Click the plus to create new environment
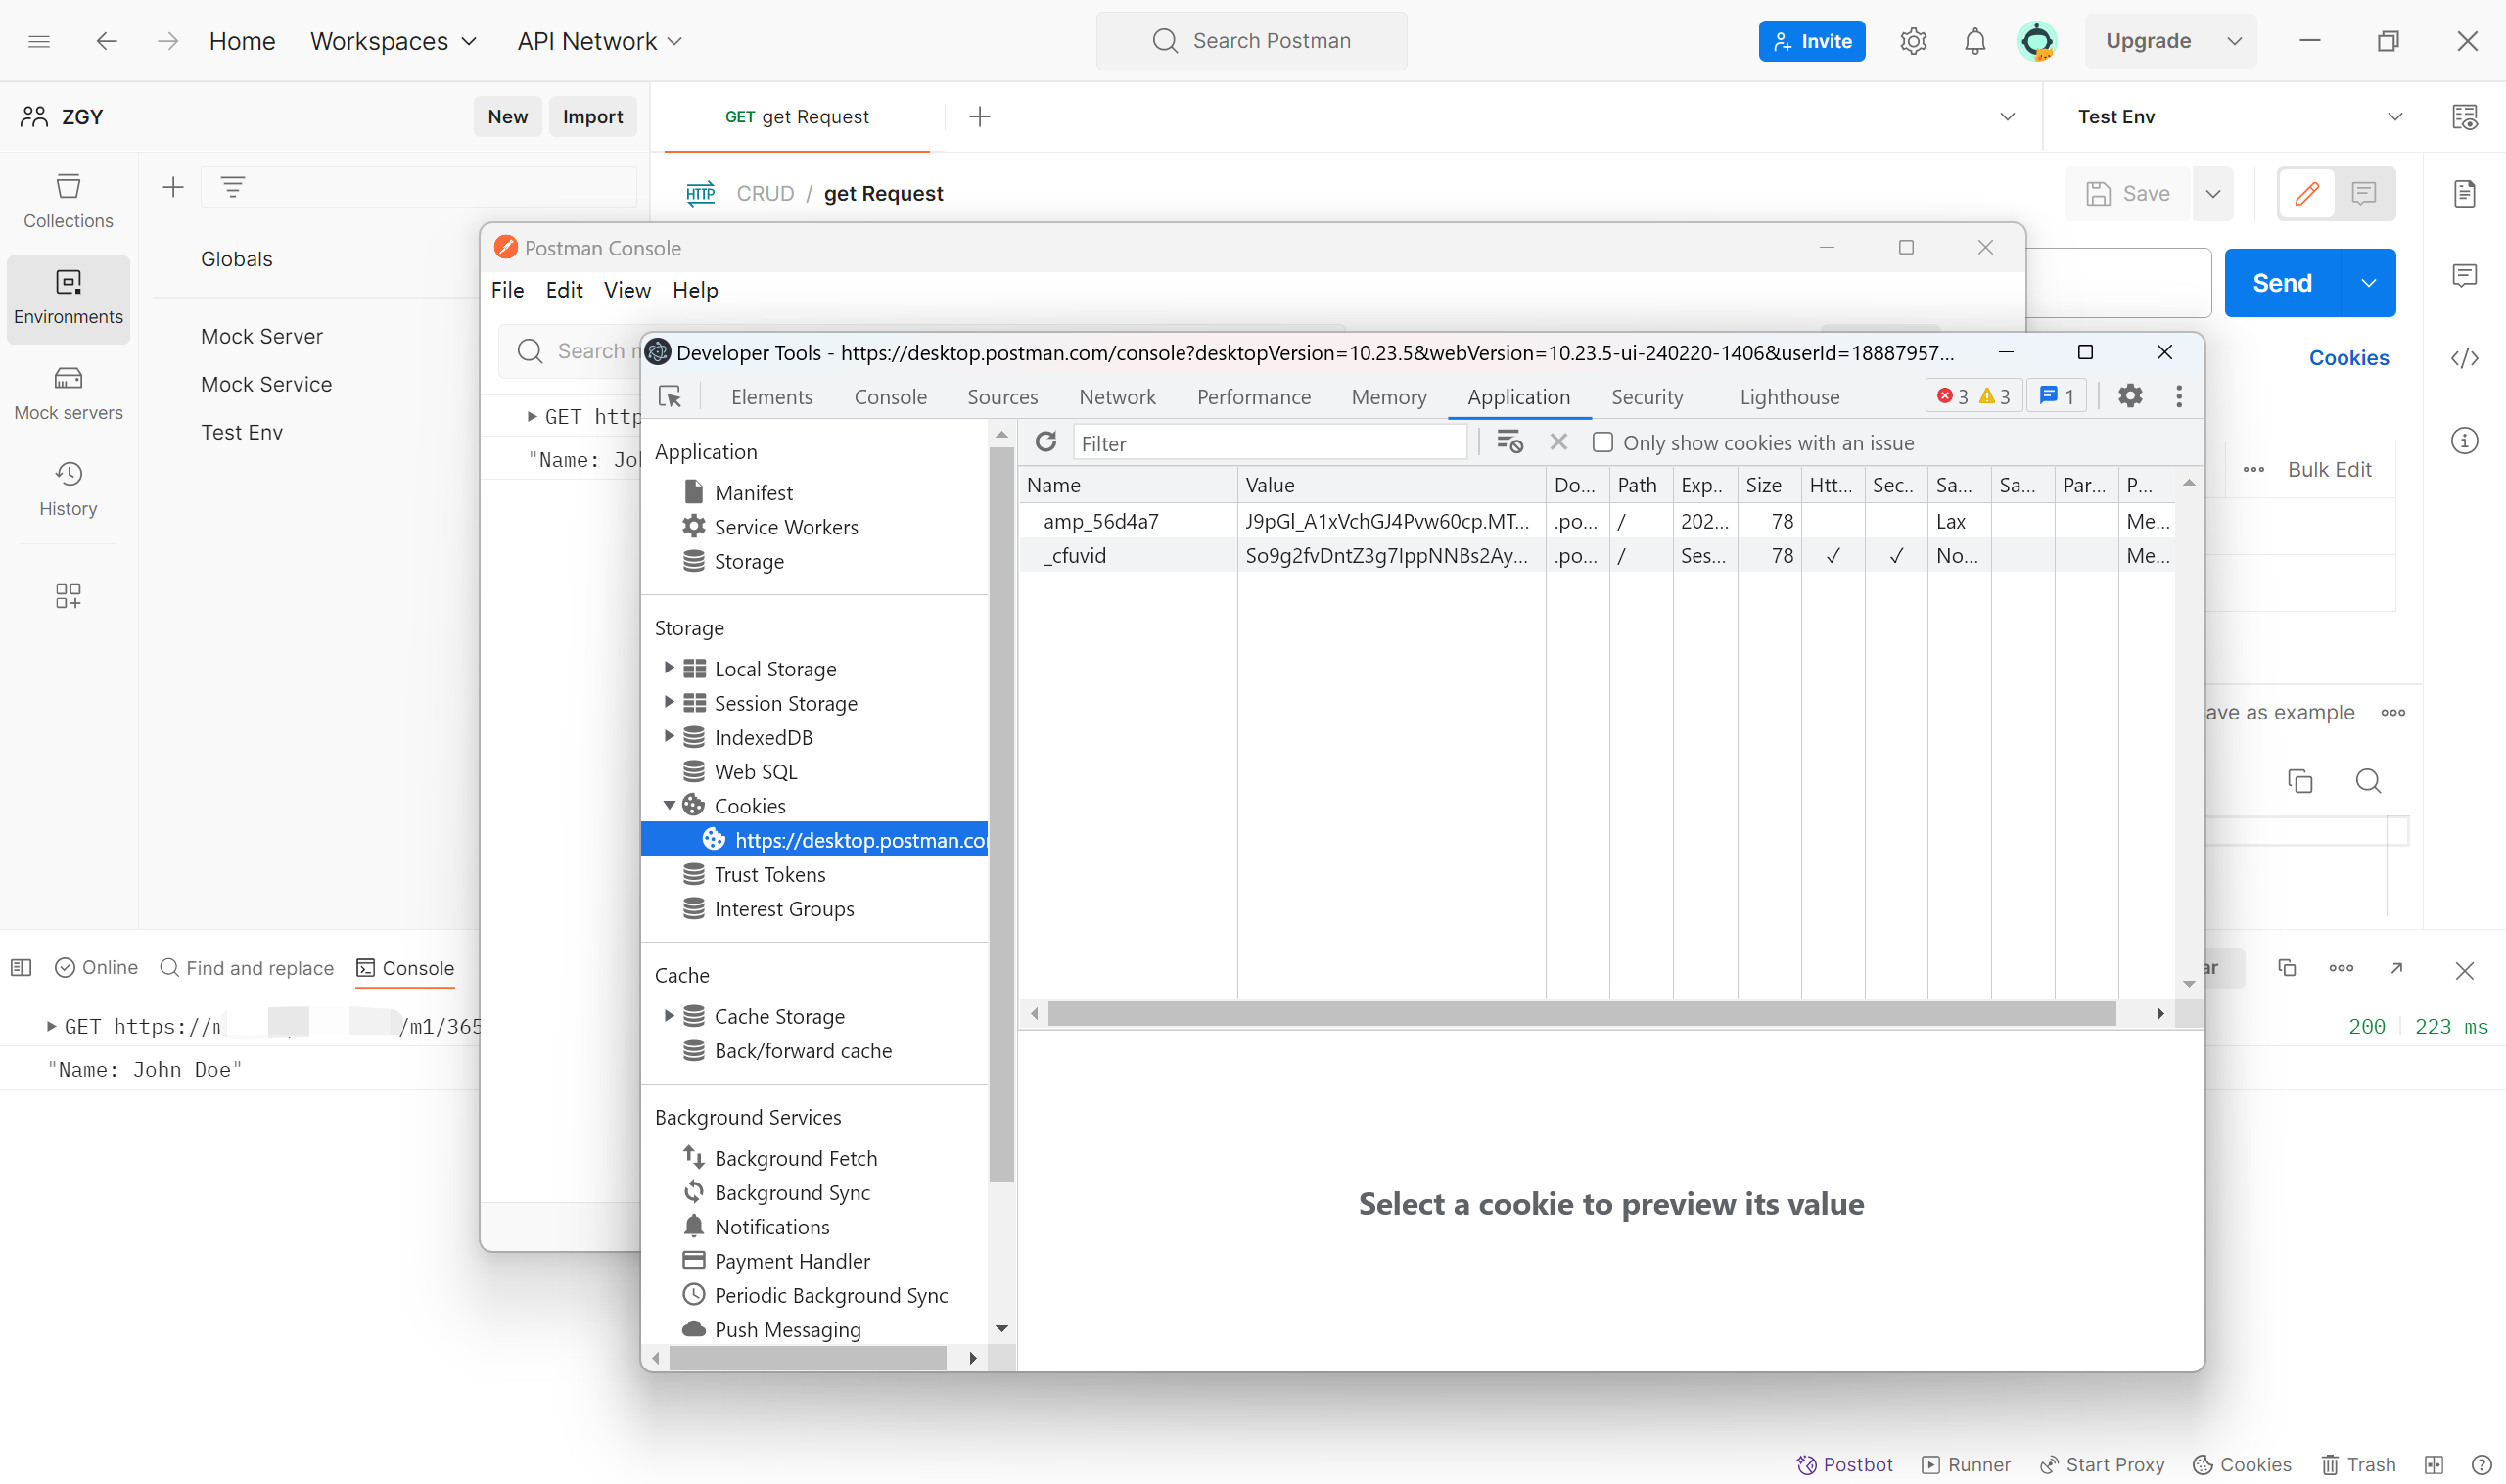The width and height of the screenshot is (2506, 1484). pos(173,187)
